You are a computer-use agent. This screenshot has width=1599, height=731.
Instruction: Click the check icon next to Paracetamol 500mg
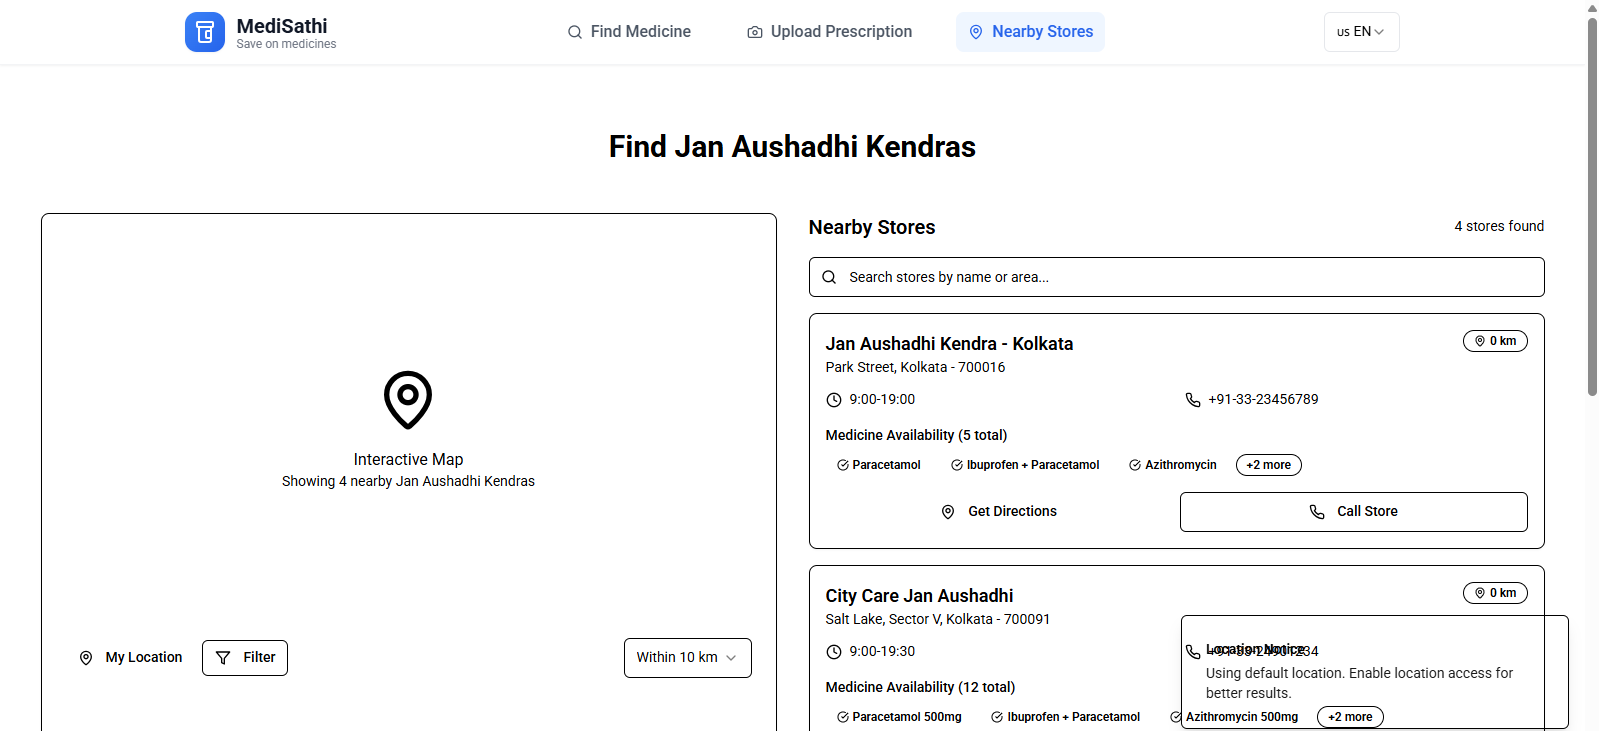coord(843,717)
